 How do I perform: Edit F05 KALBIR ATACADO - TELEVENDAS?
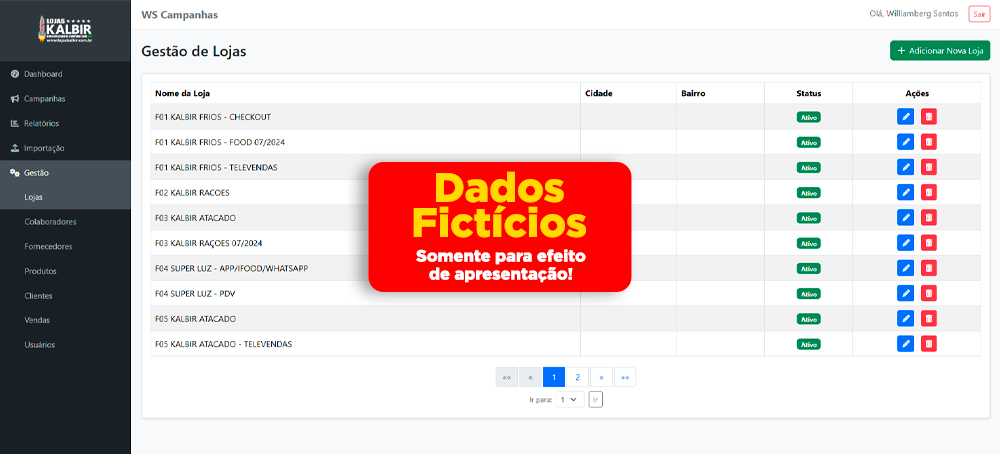[x=905, y=344]
